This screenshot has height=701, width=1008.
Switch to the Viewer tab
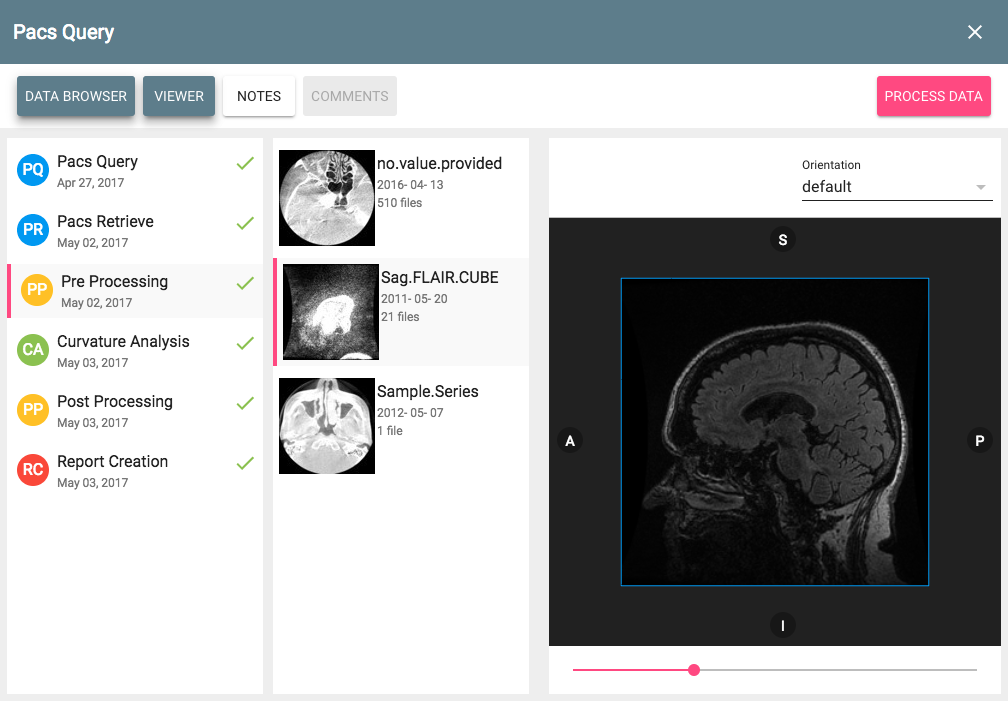coord(179,96)
